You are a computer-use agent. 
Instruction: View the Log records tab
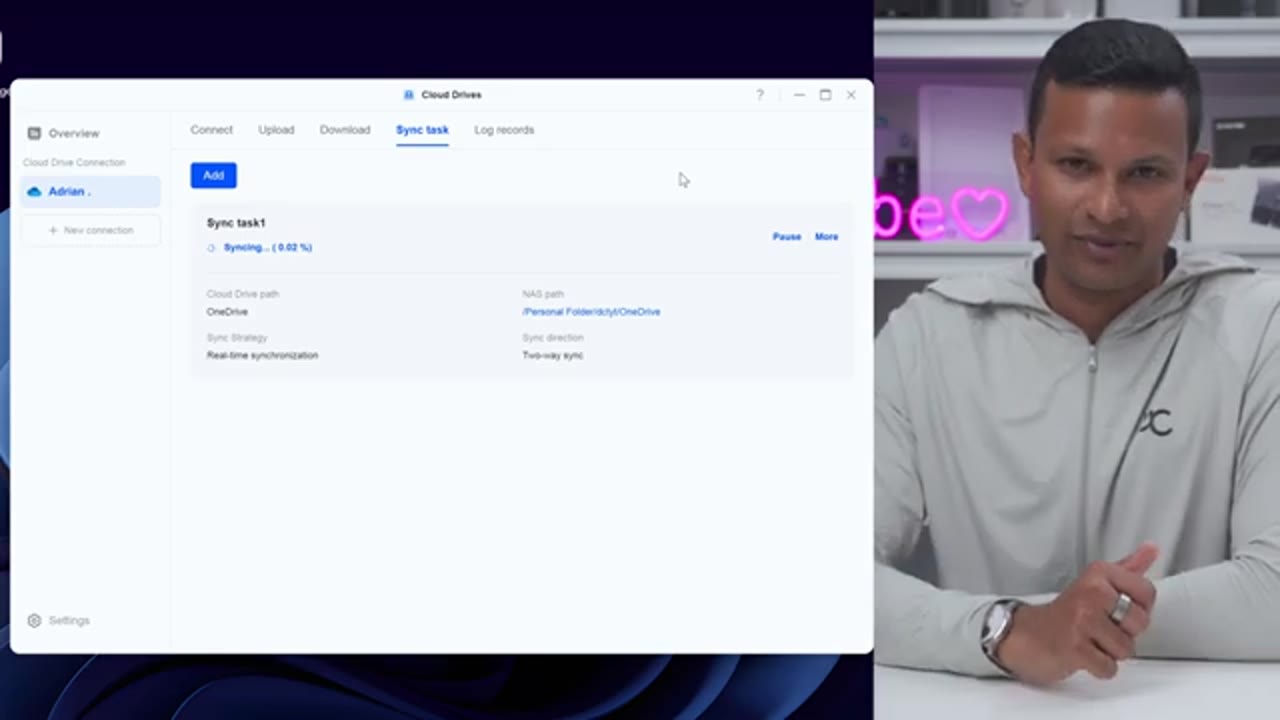tap(504, 129)
